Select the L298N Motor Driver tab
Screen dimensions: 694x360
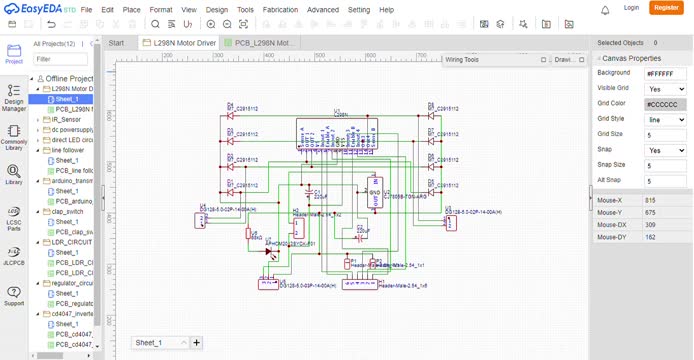[x=179, y=43]
